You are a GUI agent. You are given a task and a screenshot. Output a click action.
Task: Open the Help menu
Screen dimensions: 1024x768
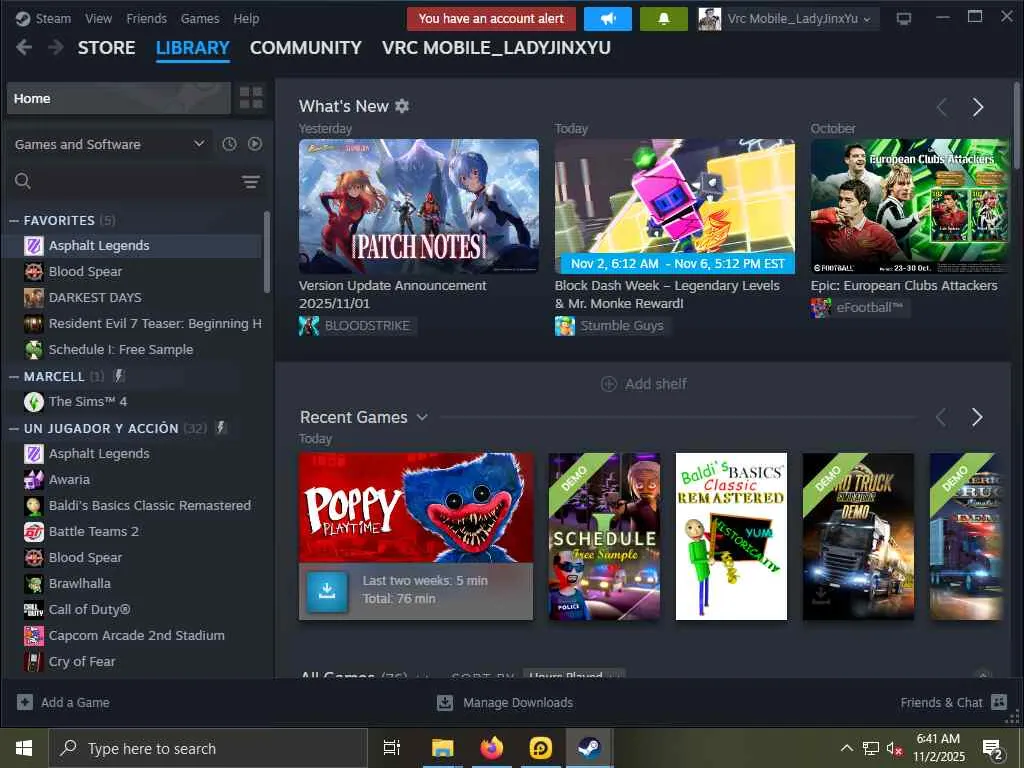point(246,19)
